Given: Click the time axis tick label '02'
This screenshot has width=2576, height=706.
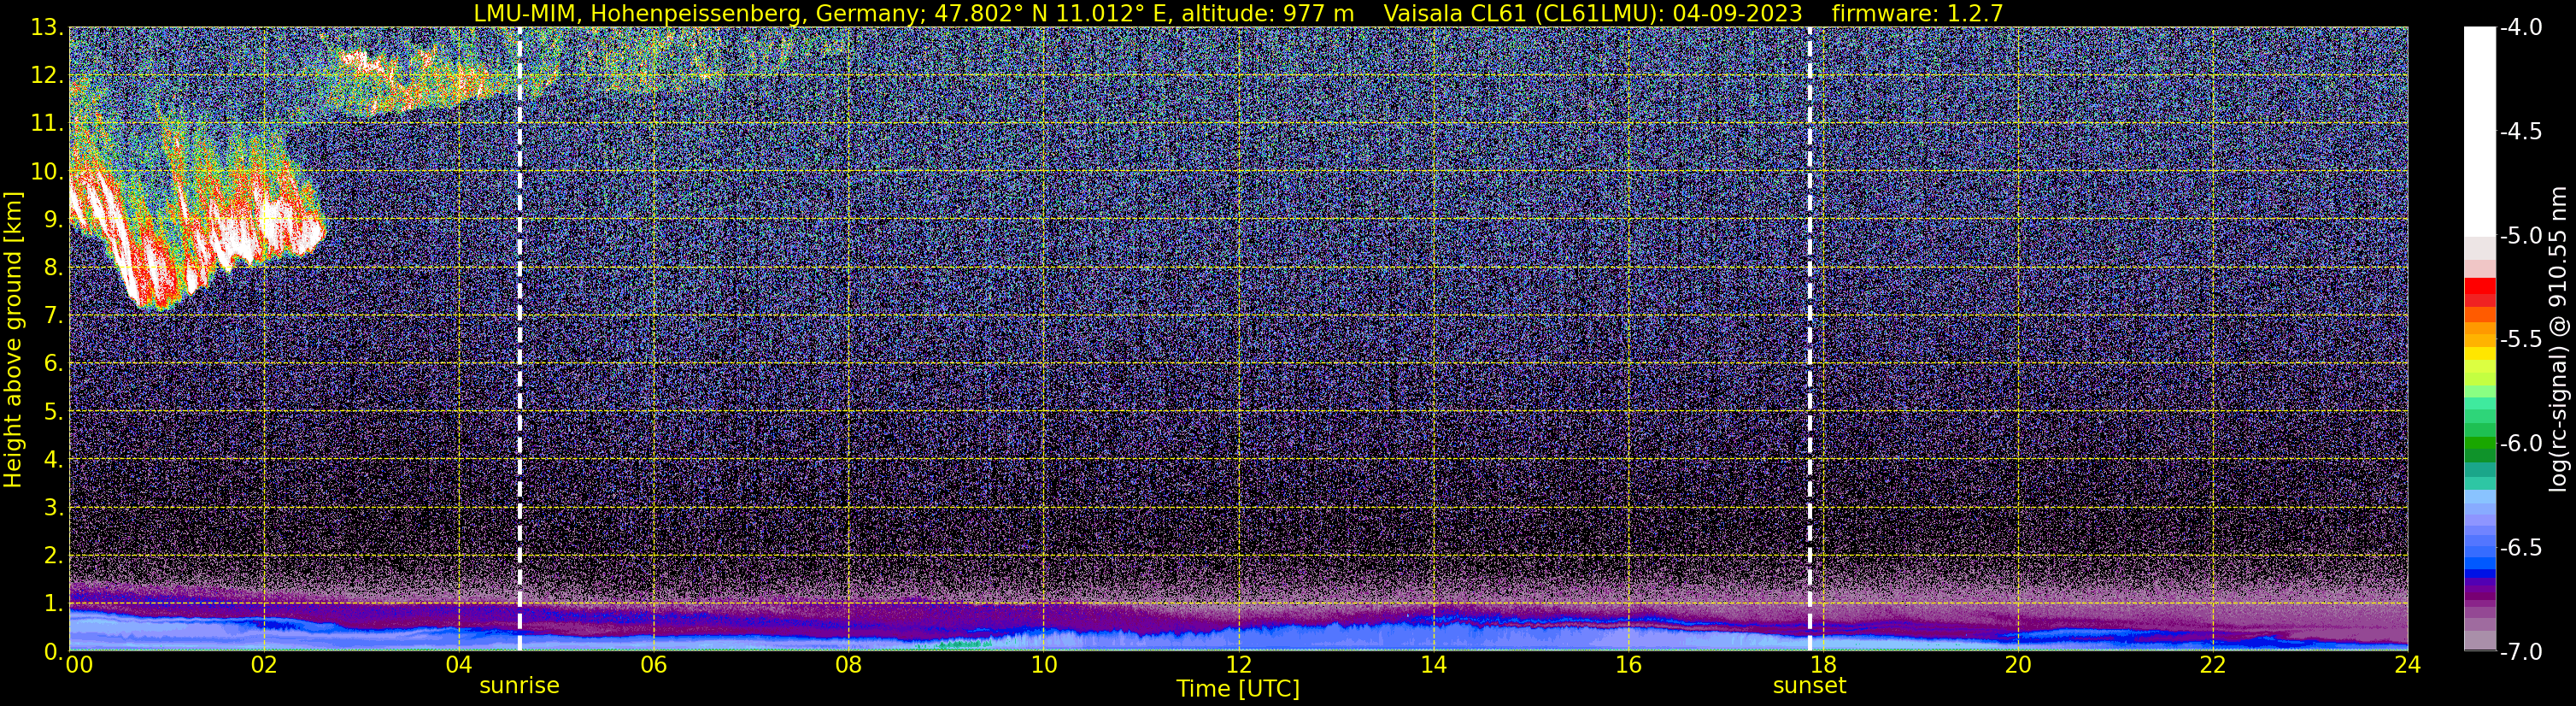Looking at the screenshot, I should 263,665.
